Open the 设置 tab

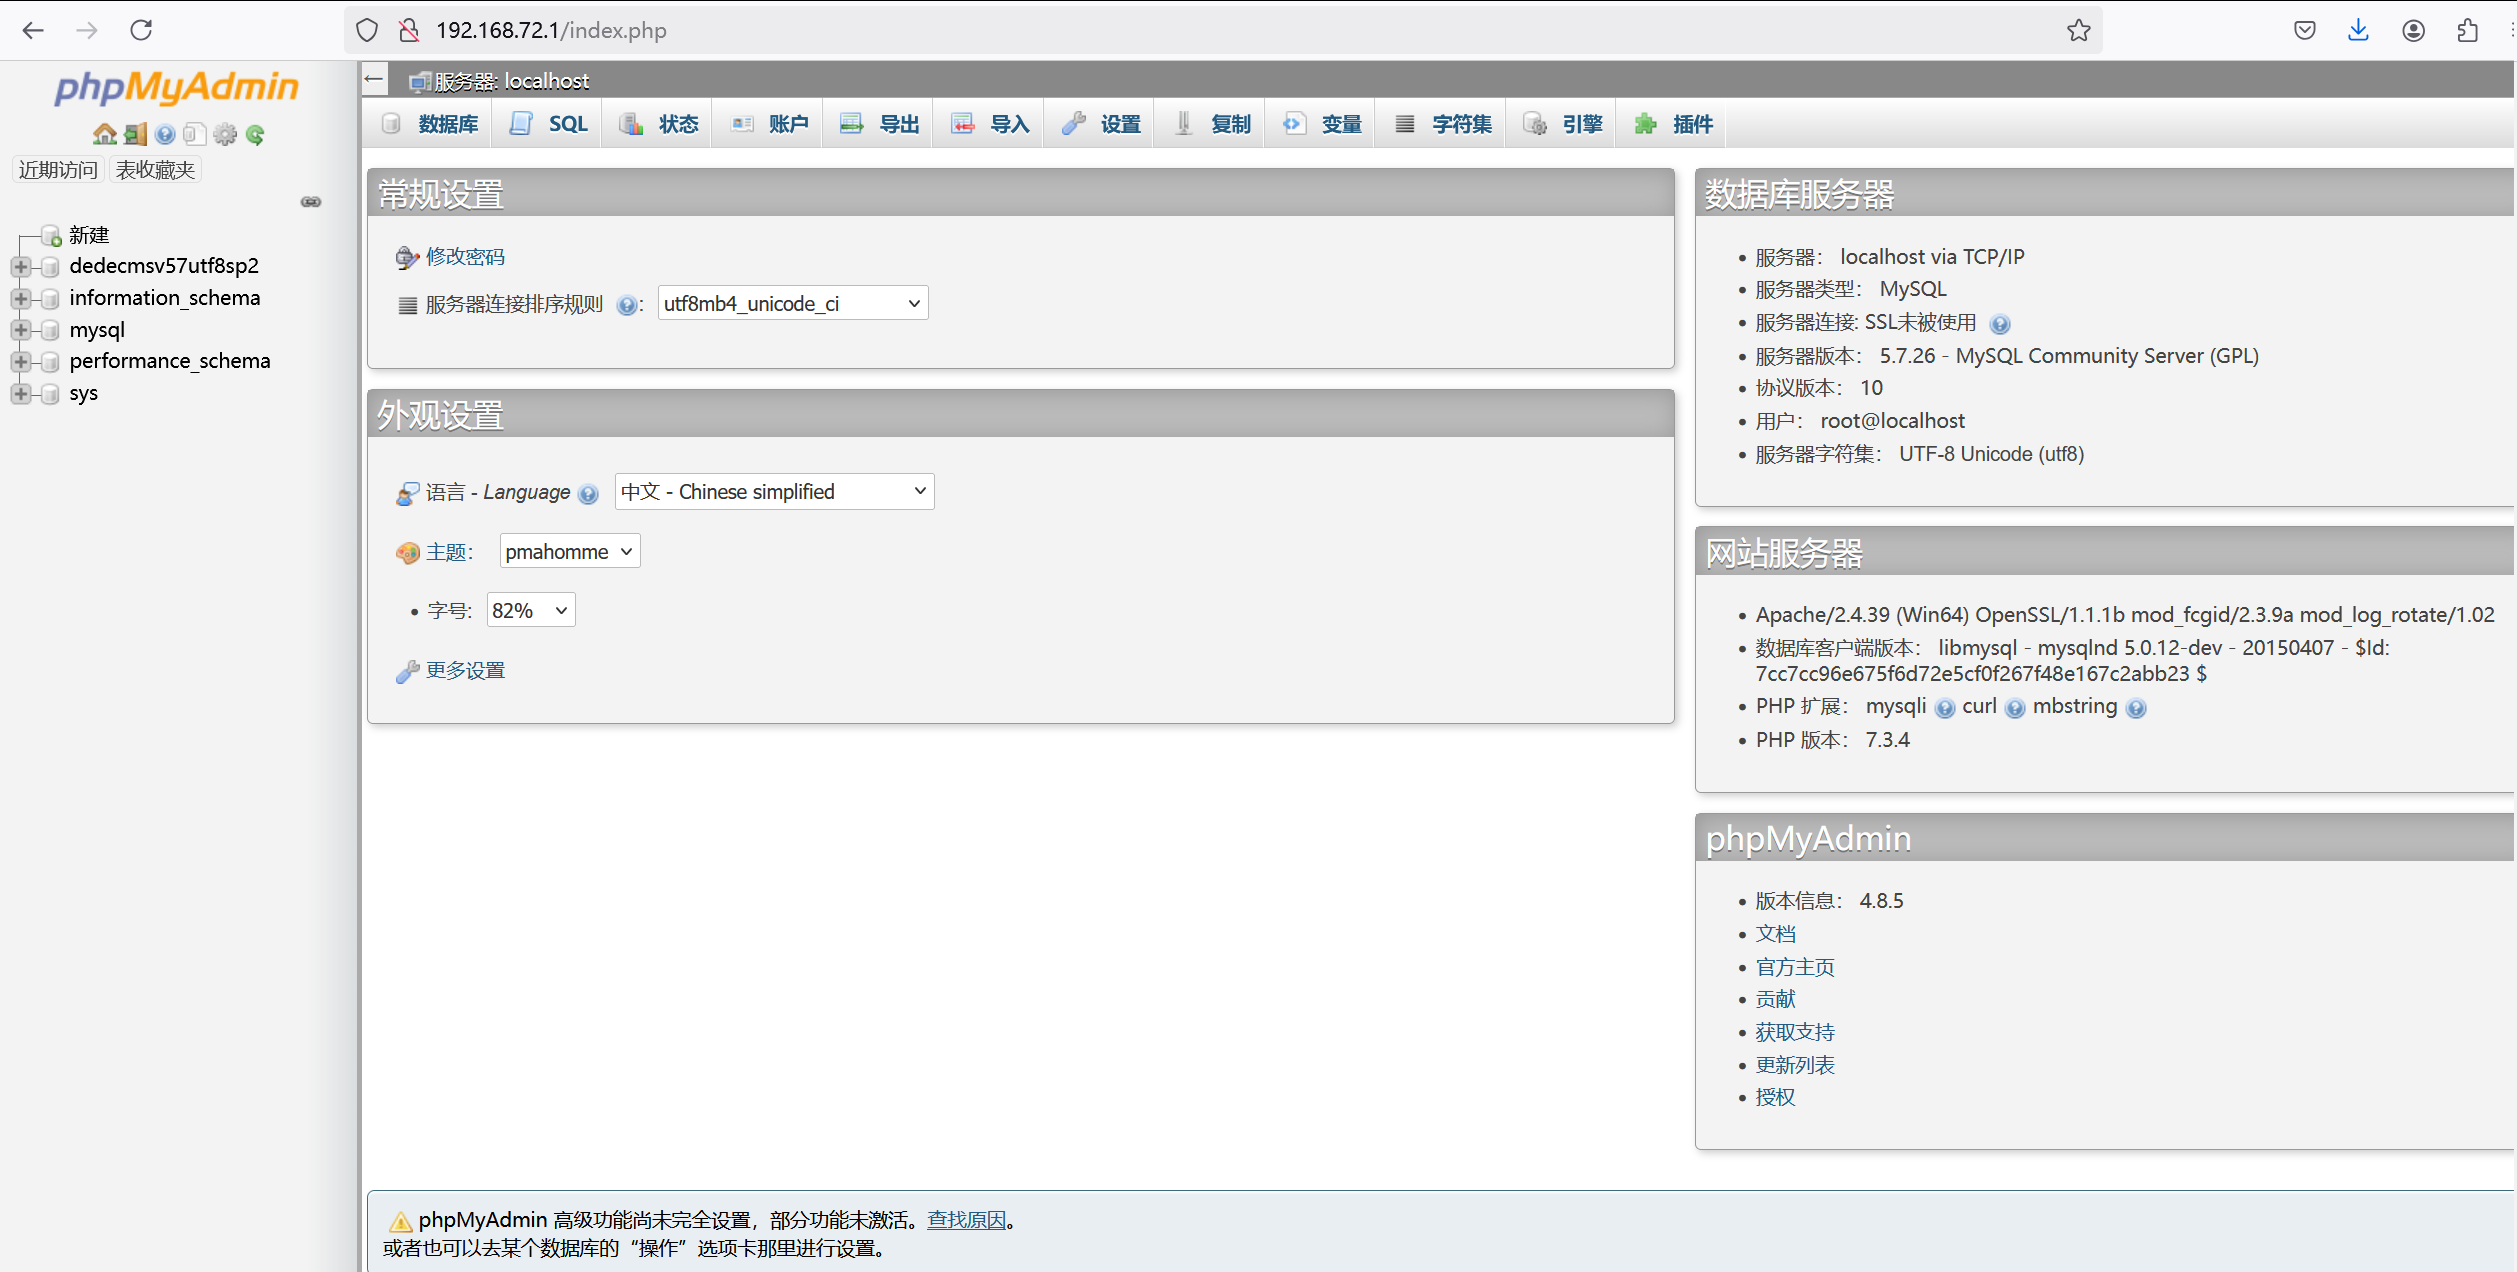tap(1101, 124)
